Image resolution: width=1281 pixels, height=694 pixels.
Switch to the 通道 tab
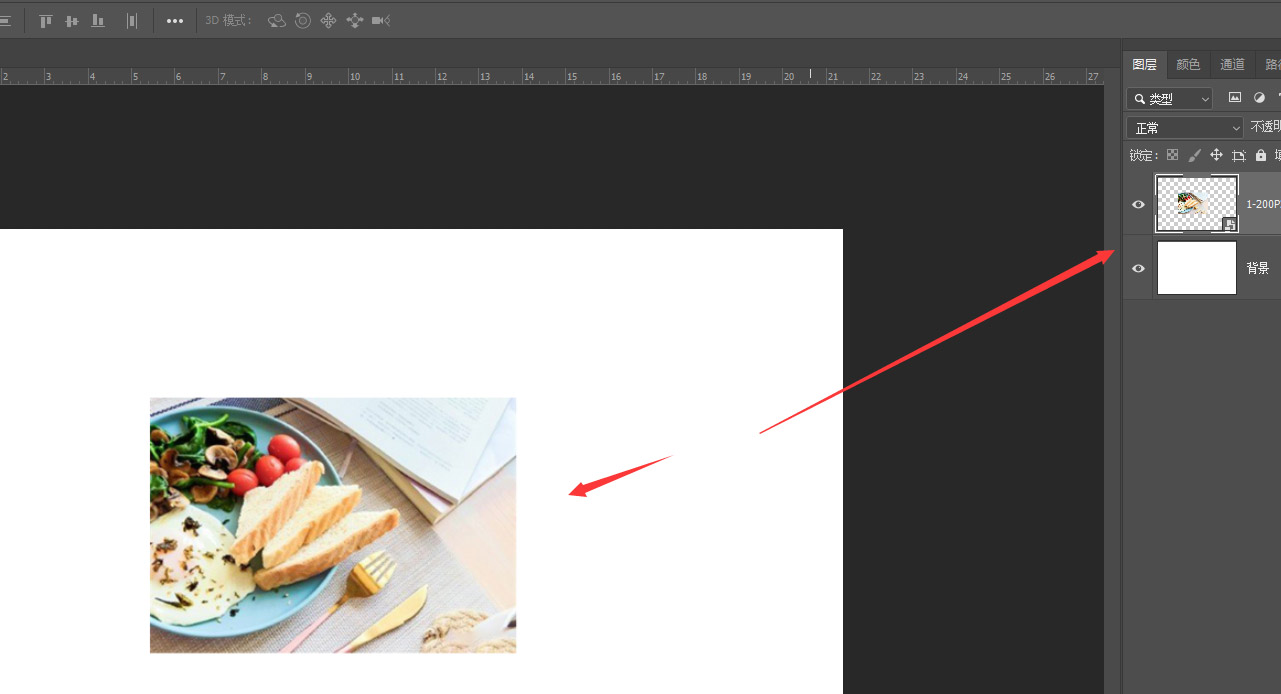[x=1232, y=64]
